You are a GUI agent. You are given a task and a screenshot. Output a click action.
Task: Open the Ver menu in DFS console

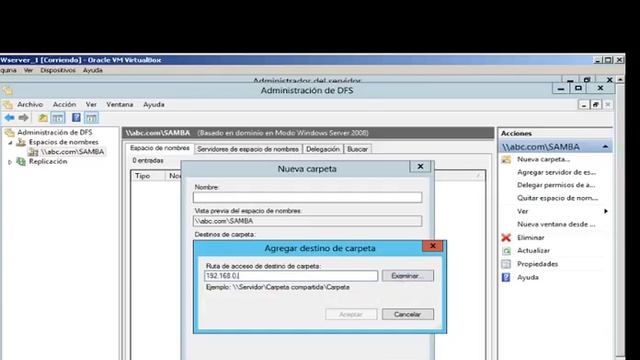[x=91, y=104]
